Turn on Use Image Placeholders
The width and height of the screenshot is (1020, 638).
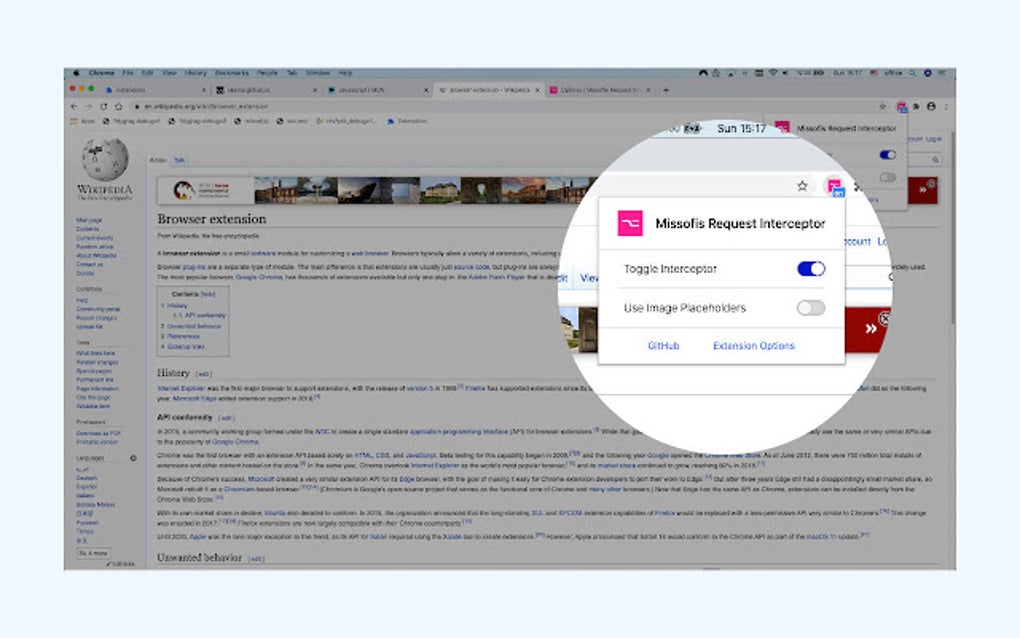click(812, 308)
